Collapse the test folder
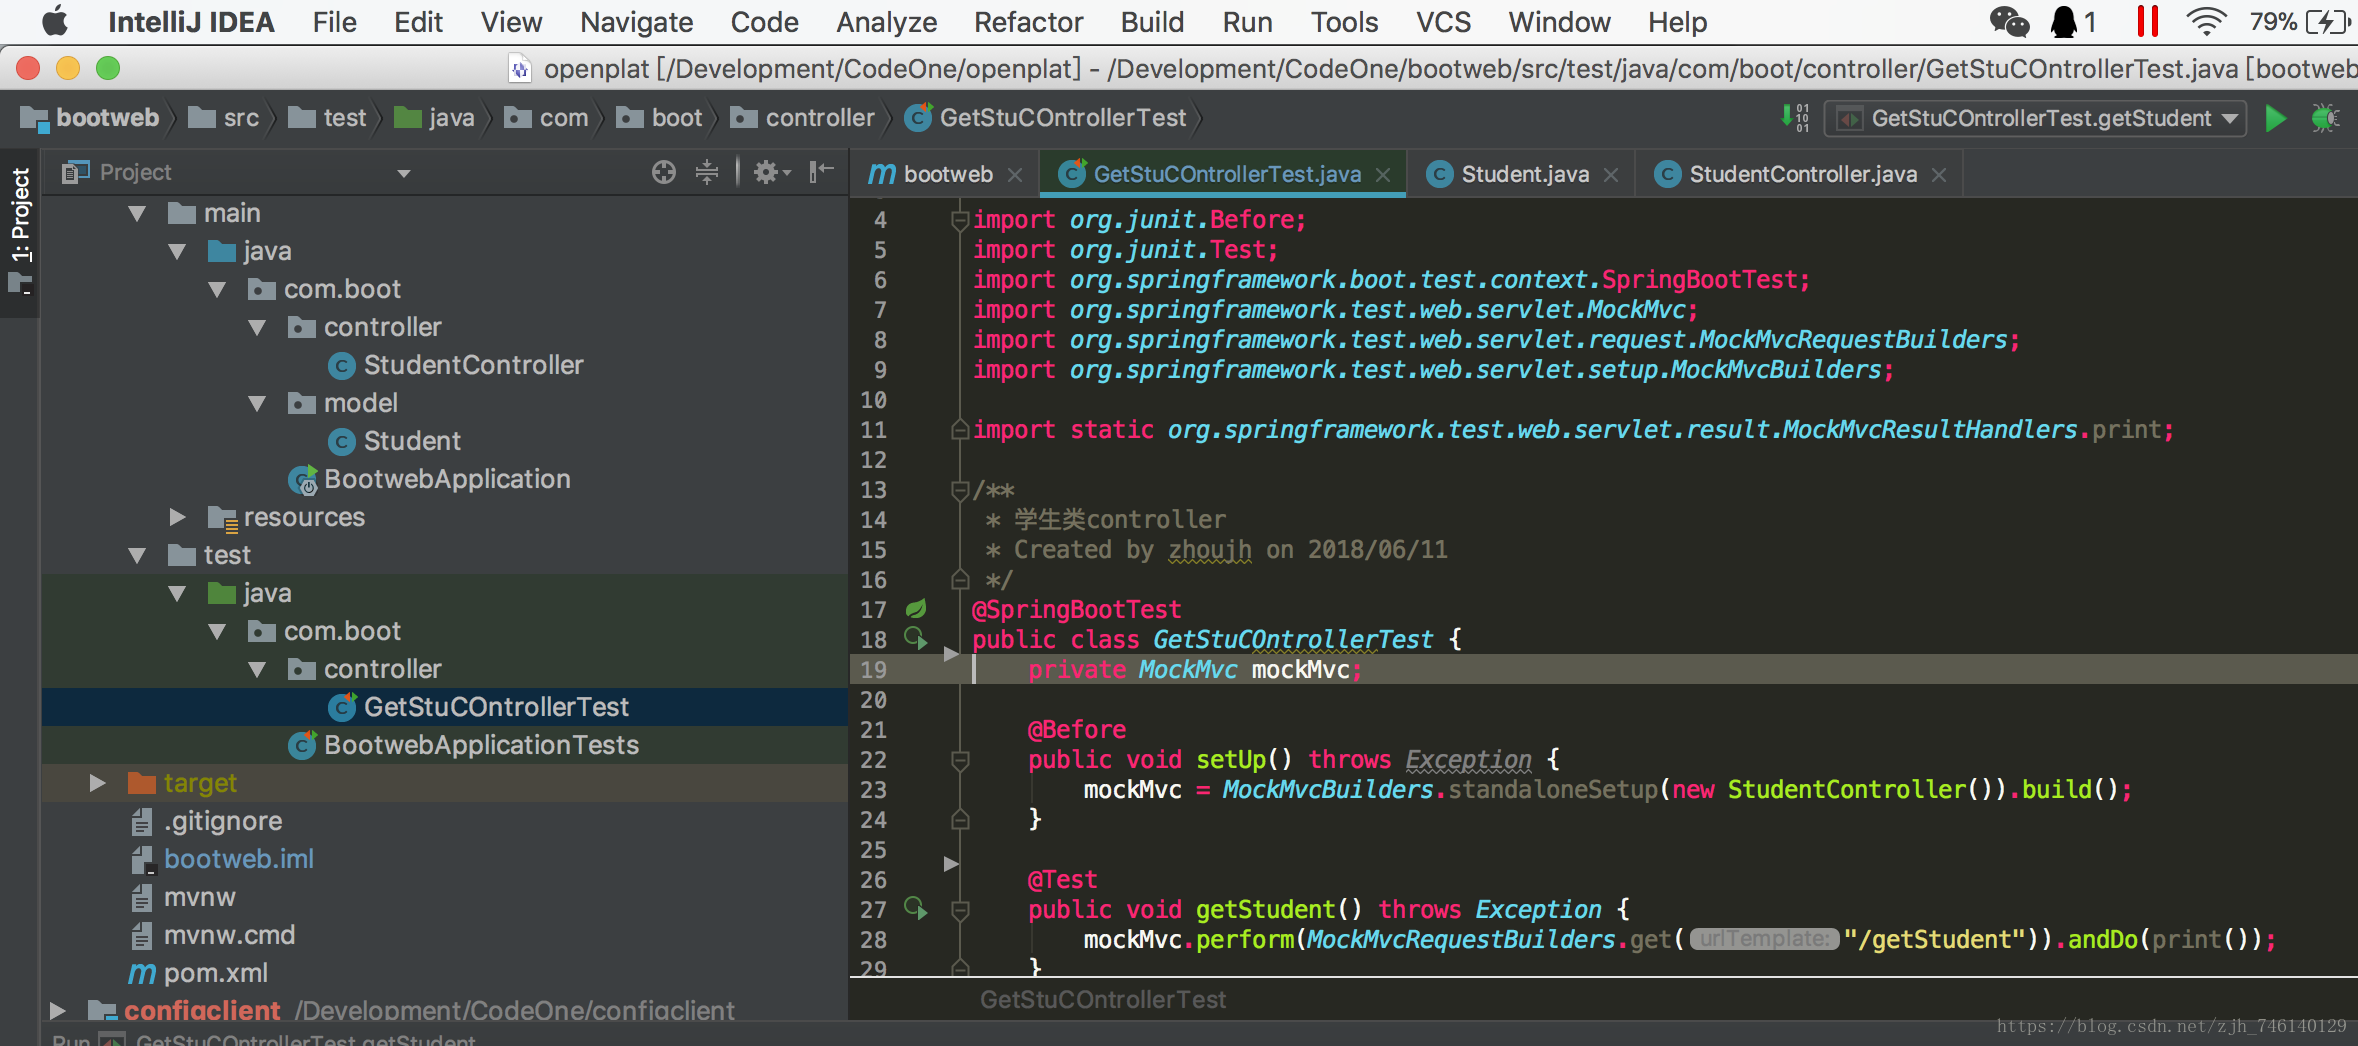Image resolution: width=2358 pixels, height=1046 pixels. point(137,555)
